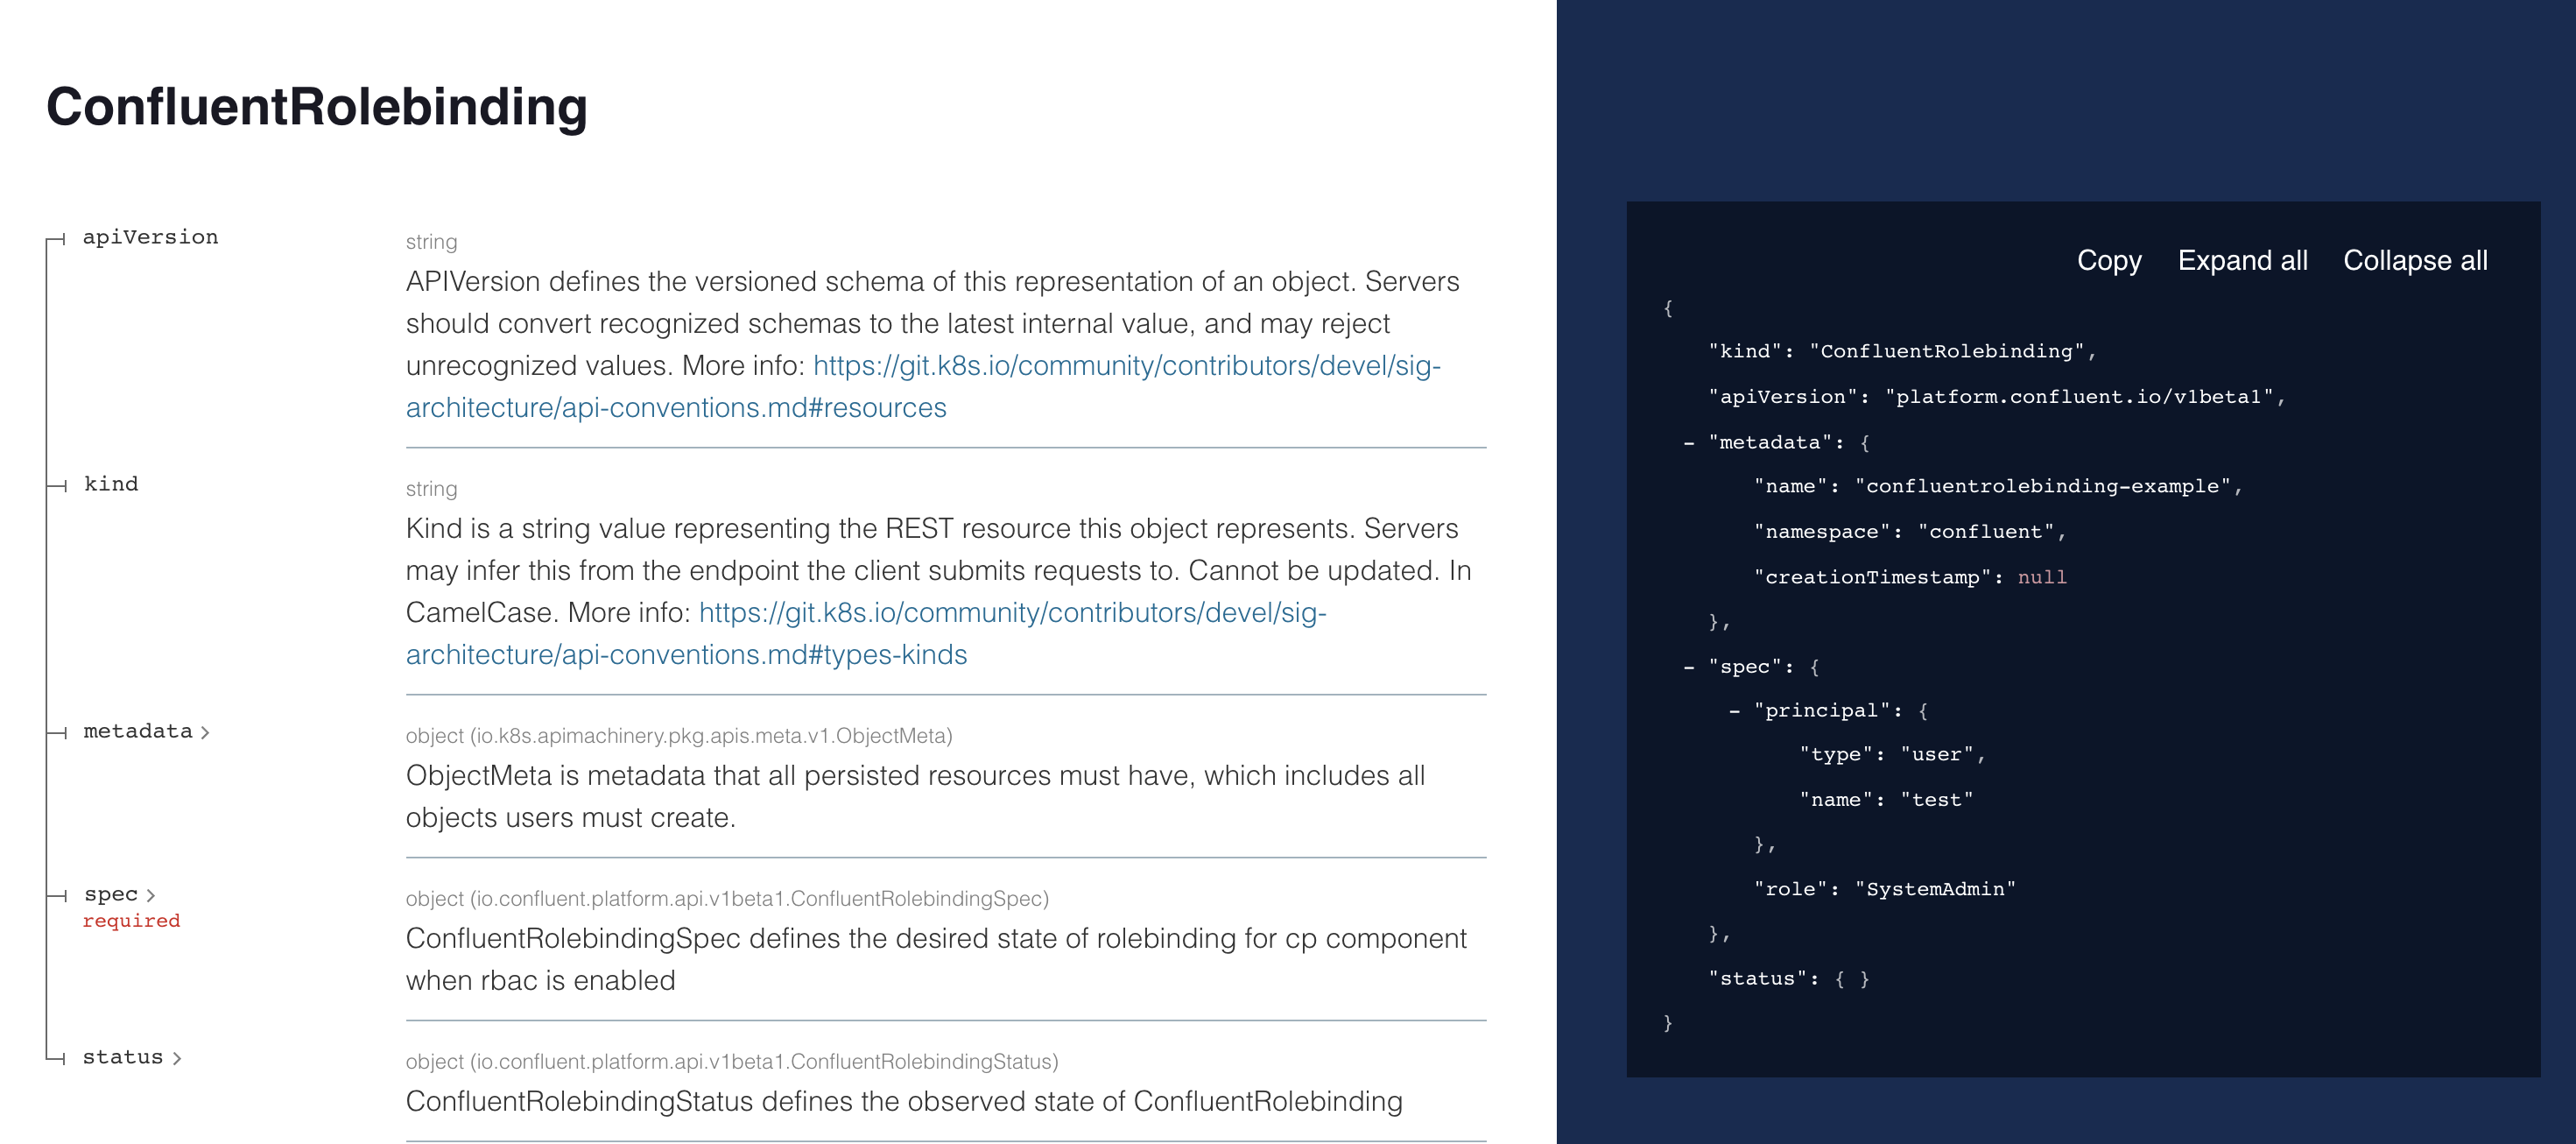
Task: Click the ConfluentRolebinding heading
Action: tap(317, 107)
